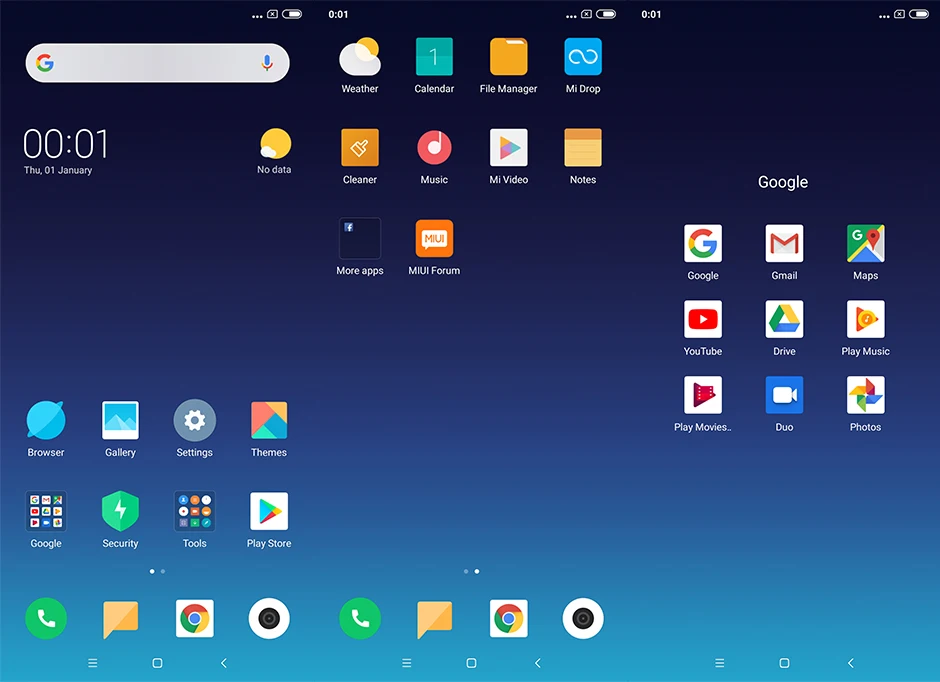
Task: Open Camera from first home screen dock
Action: tap(269, 618)
